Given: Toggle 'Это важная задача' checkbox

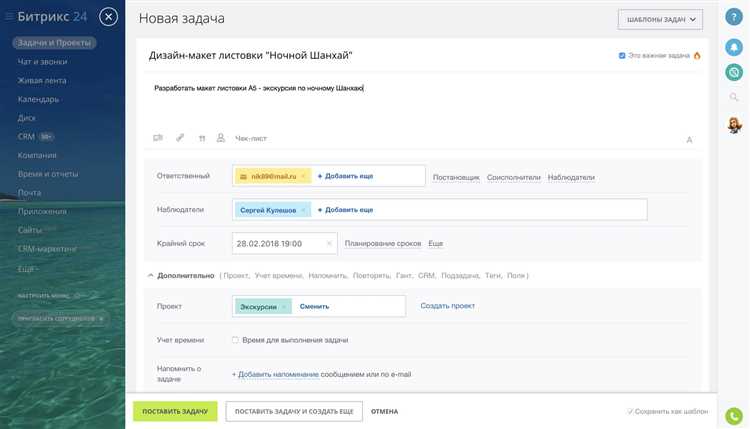Looking at the screenshot, I should coord(622,55).
